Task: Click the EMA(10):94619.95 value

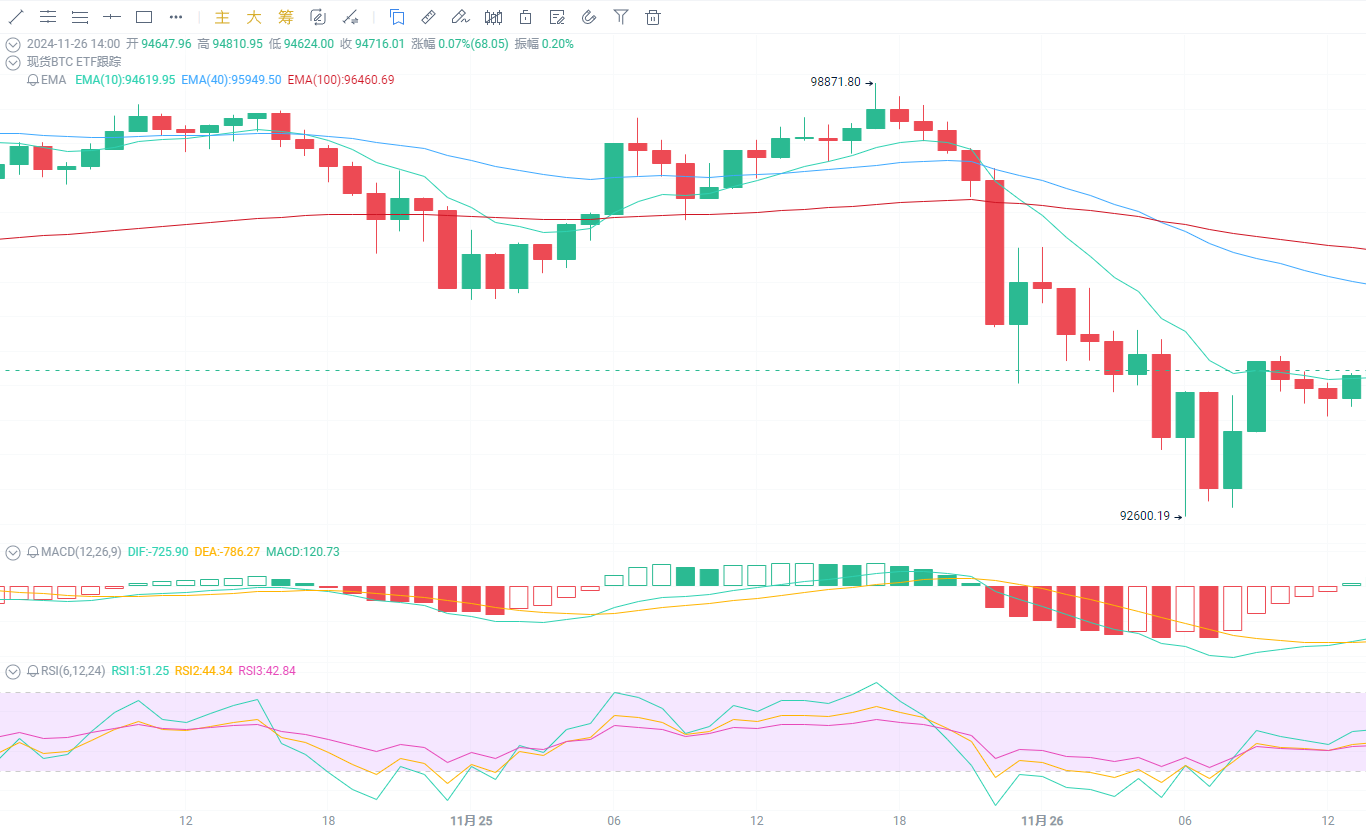Action: pyautogui.click(x=125, y=80)
